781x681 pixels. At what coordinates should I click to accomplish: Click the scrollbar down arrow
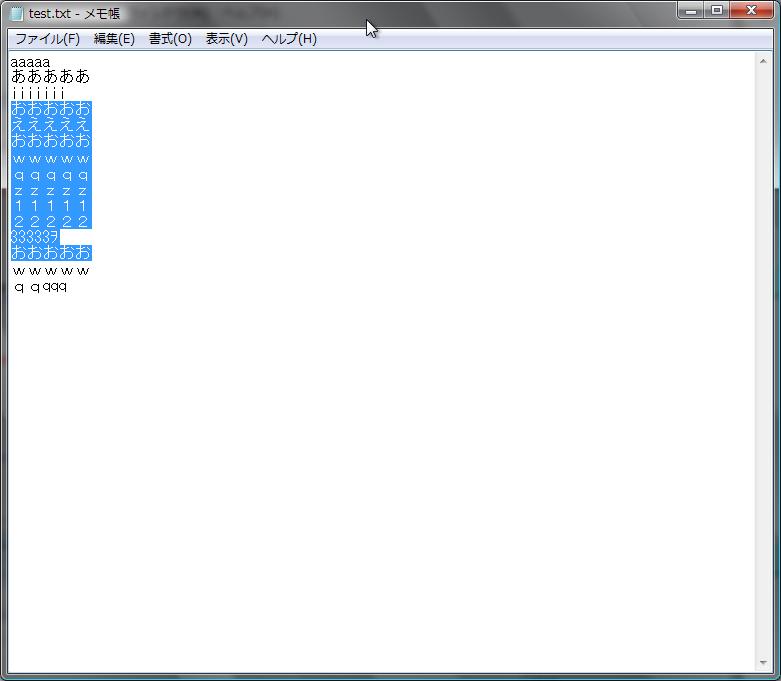[x=763, y=663]
